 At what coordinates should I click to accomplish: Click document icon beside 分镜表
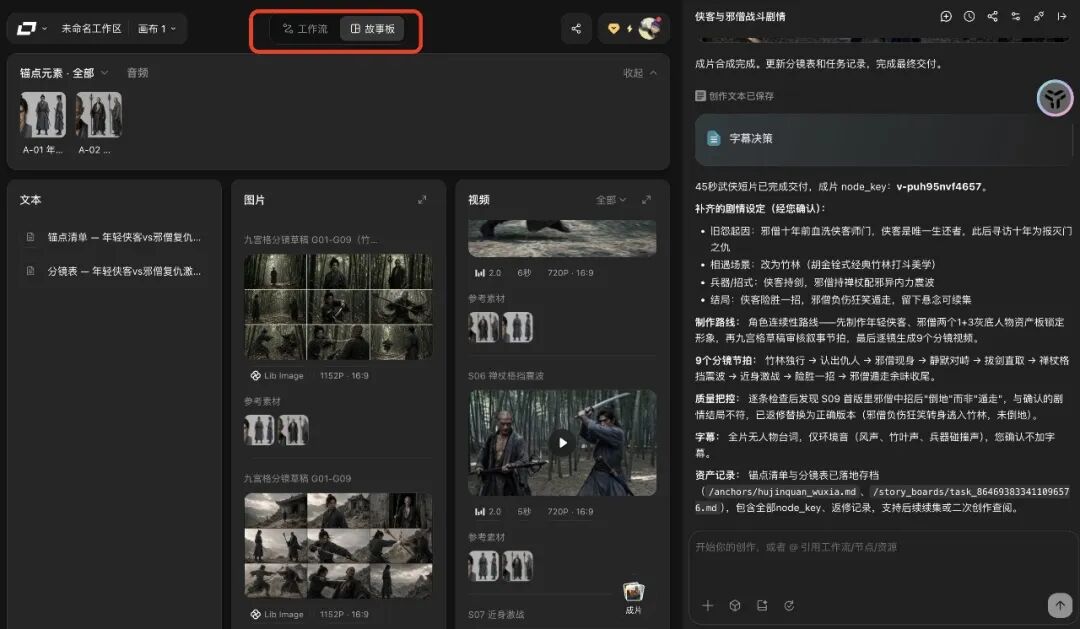click(x=30, y=271)
